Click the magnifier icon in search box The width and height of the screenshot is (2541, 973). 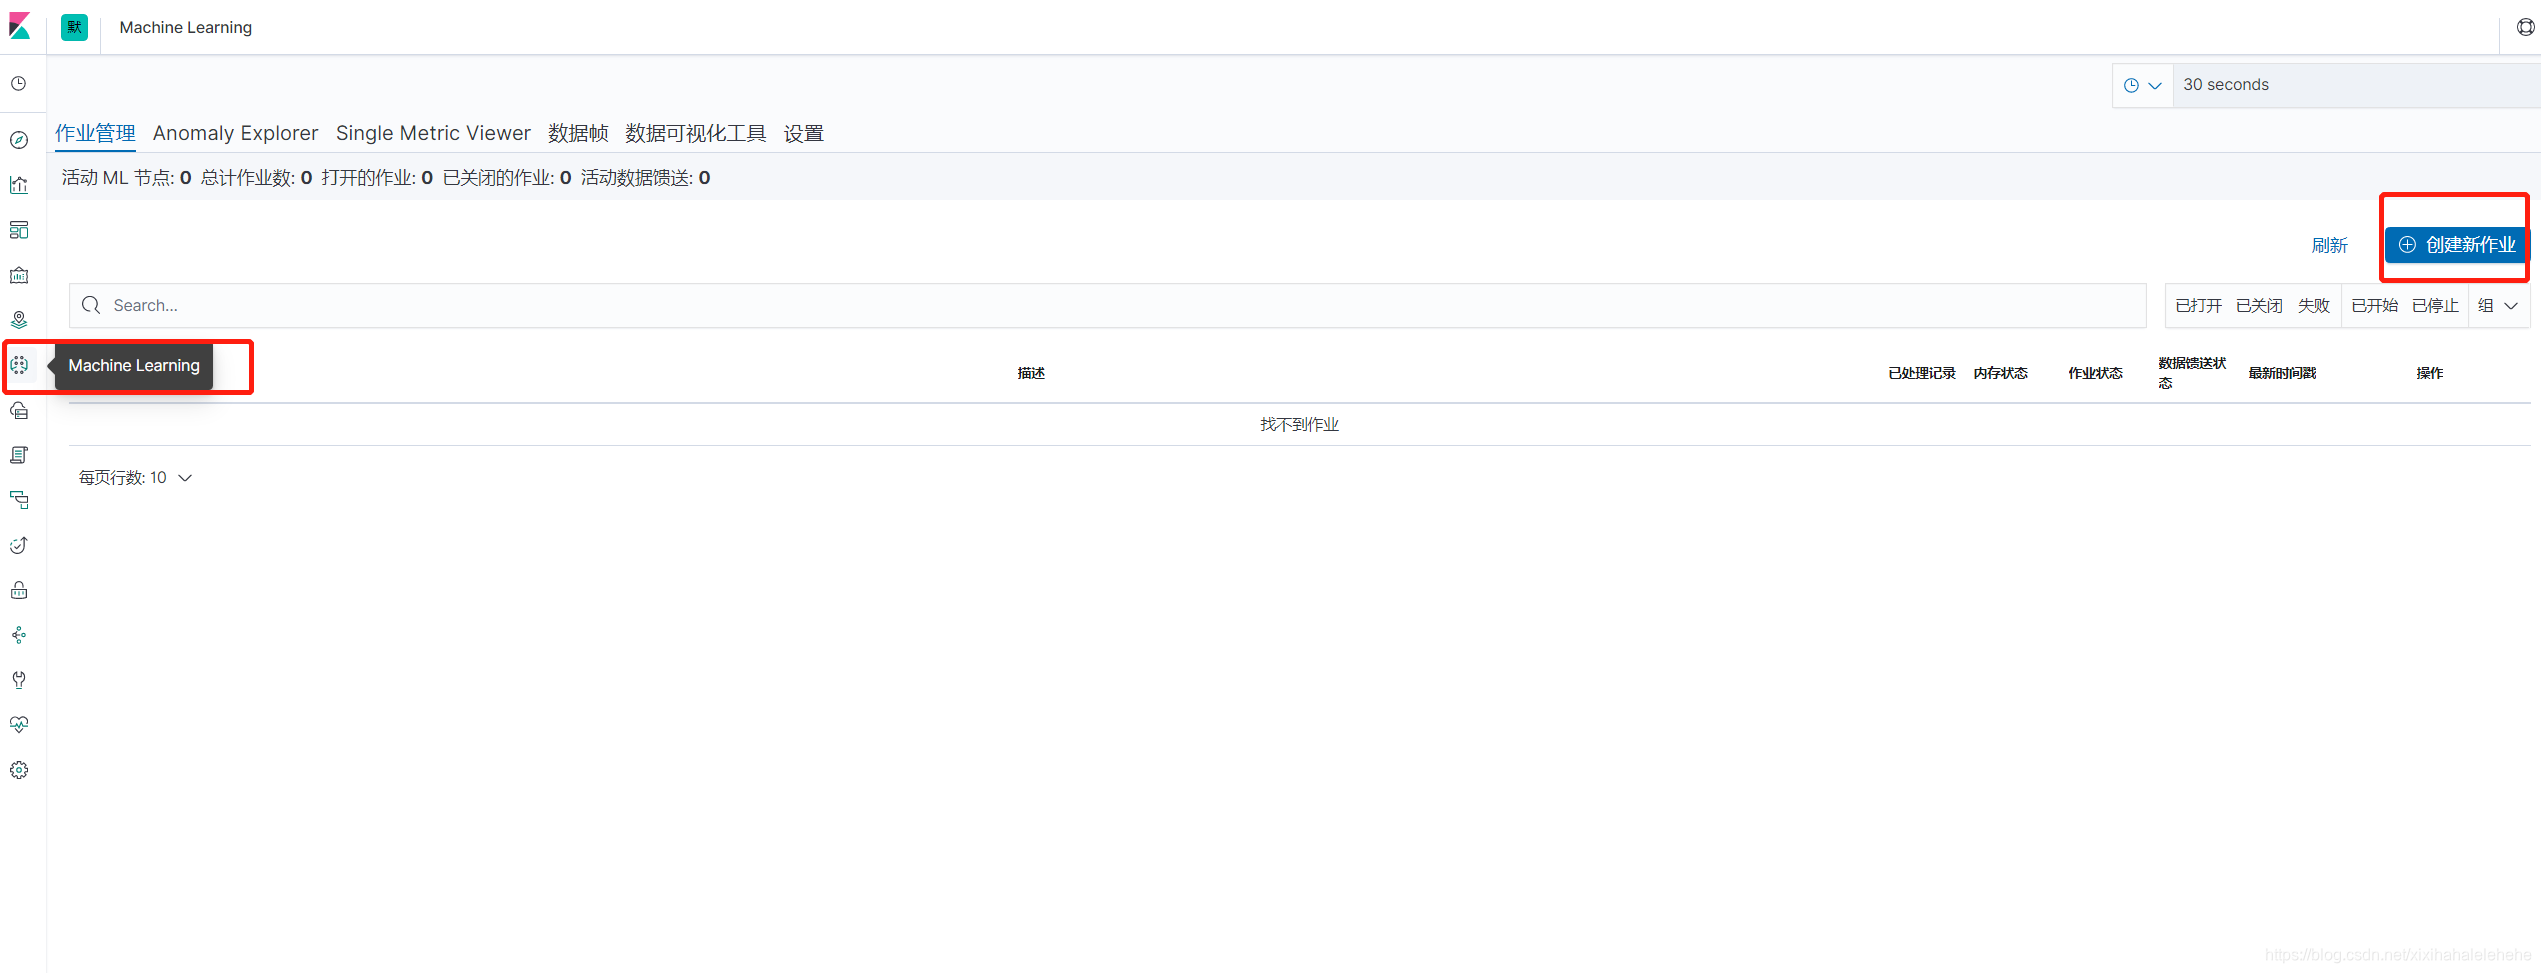pyautogui.click(x=91, y=305)
